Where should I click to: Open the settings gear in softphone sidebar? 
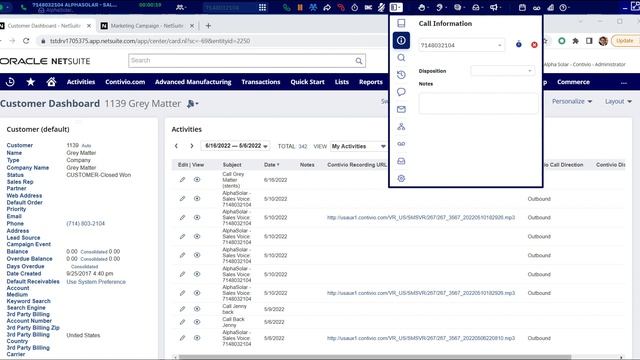coord(401,178)
